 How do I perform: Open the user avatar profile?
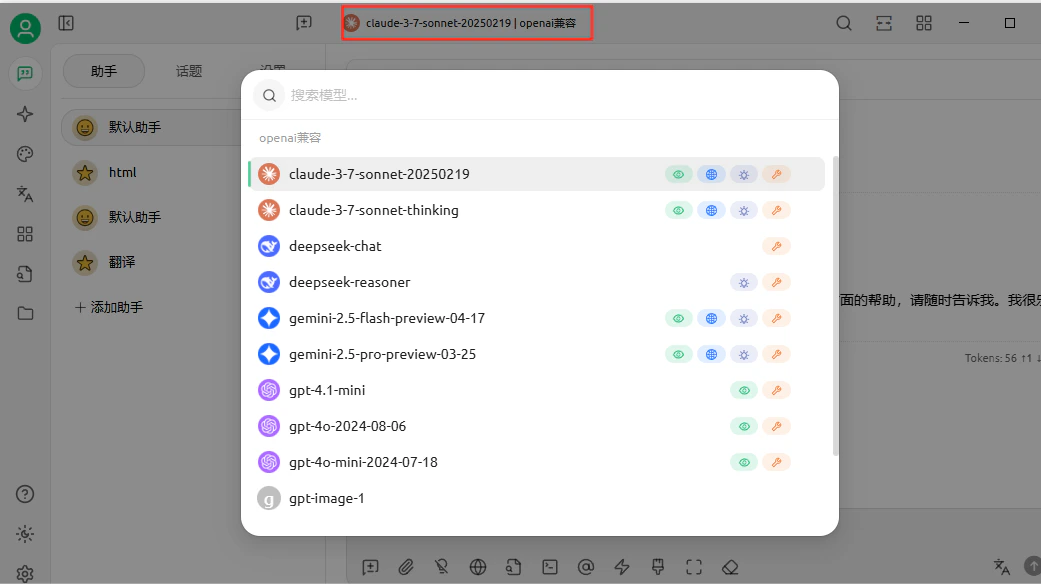click(25, 28)
